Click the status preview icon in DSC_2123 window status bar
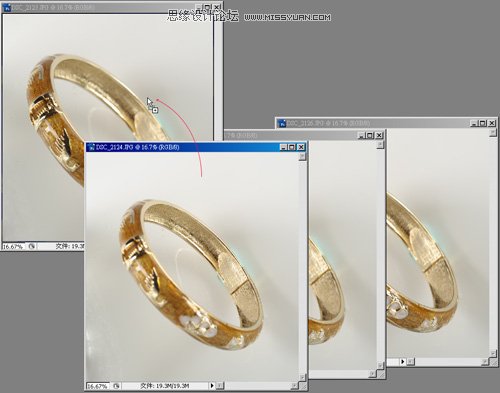The height and width of the screenshot is (393, 500). (31, 246)
